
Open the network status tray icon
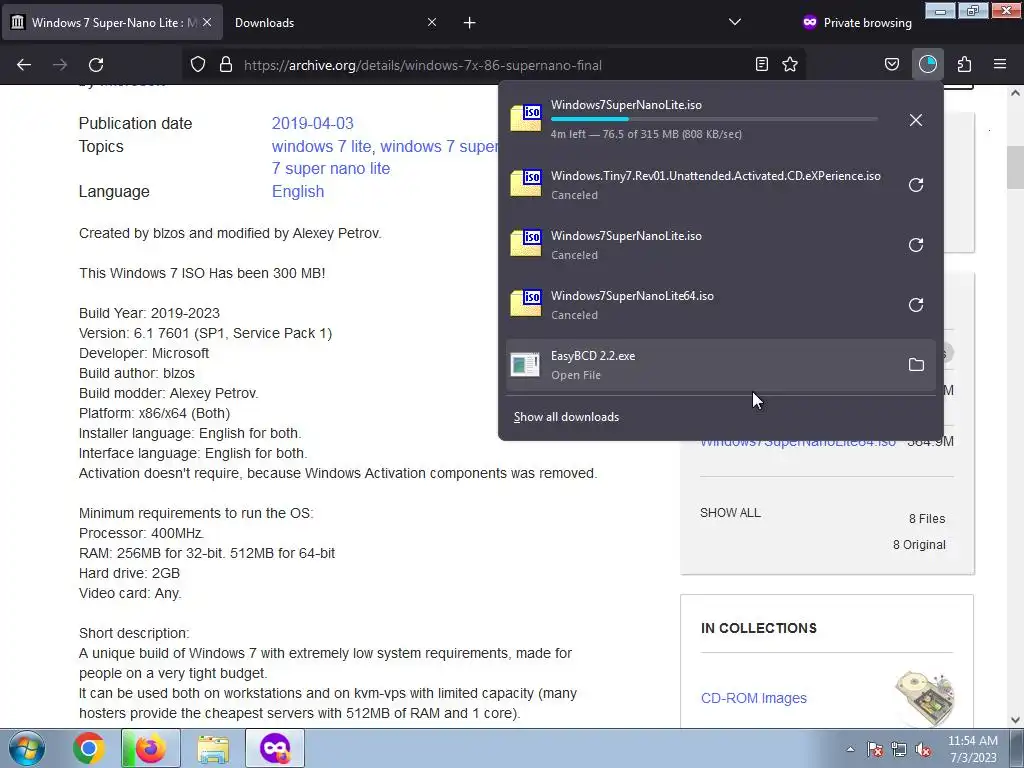point(899,749)
